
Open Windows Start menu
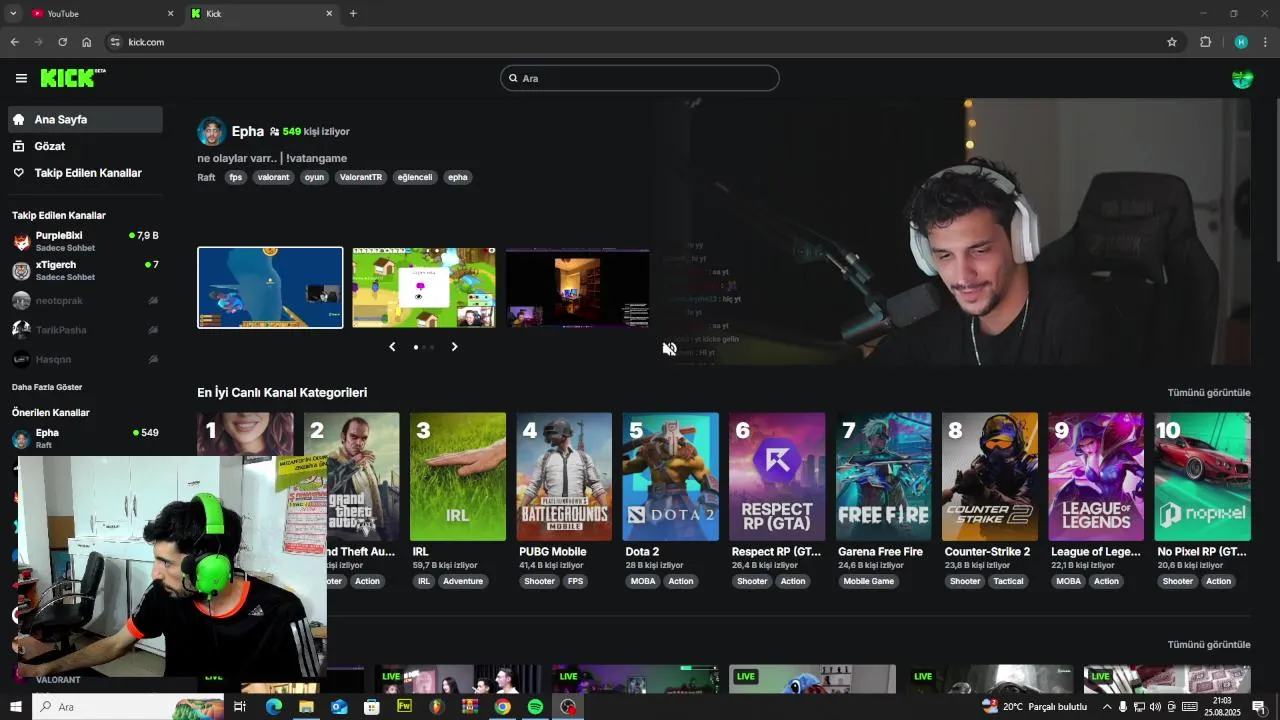(x=15, y=707)
